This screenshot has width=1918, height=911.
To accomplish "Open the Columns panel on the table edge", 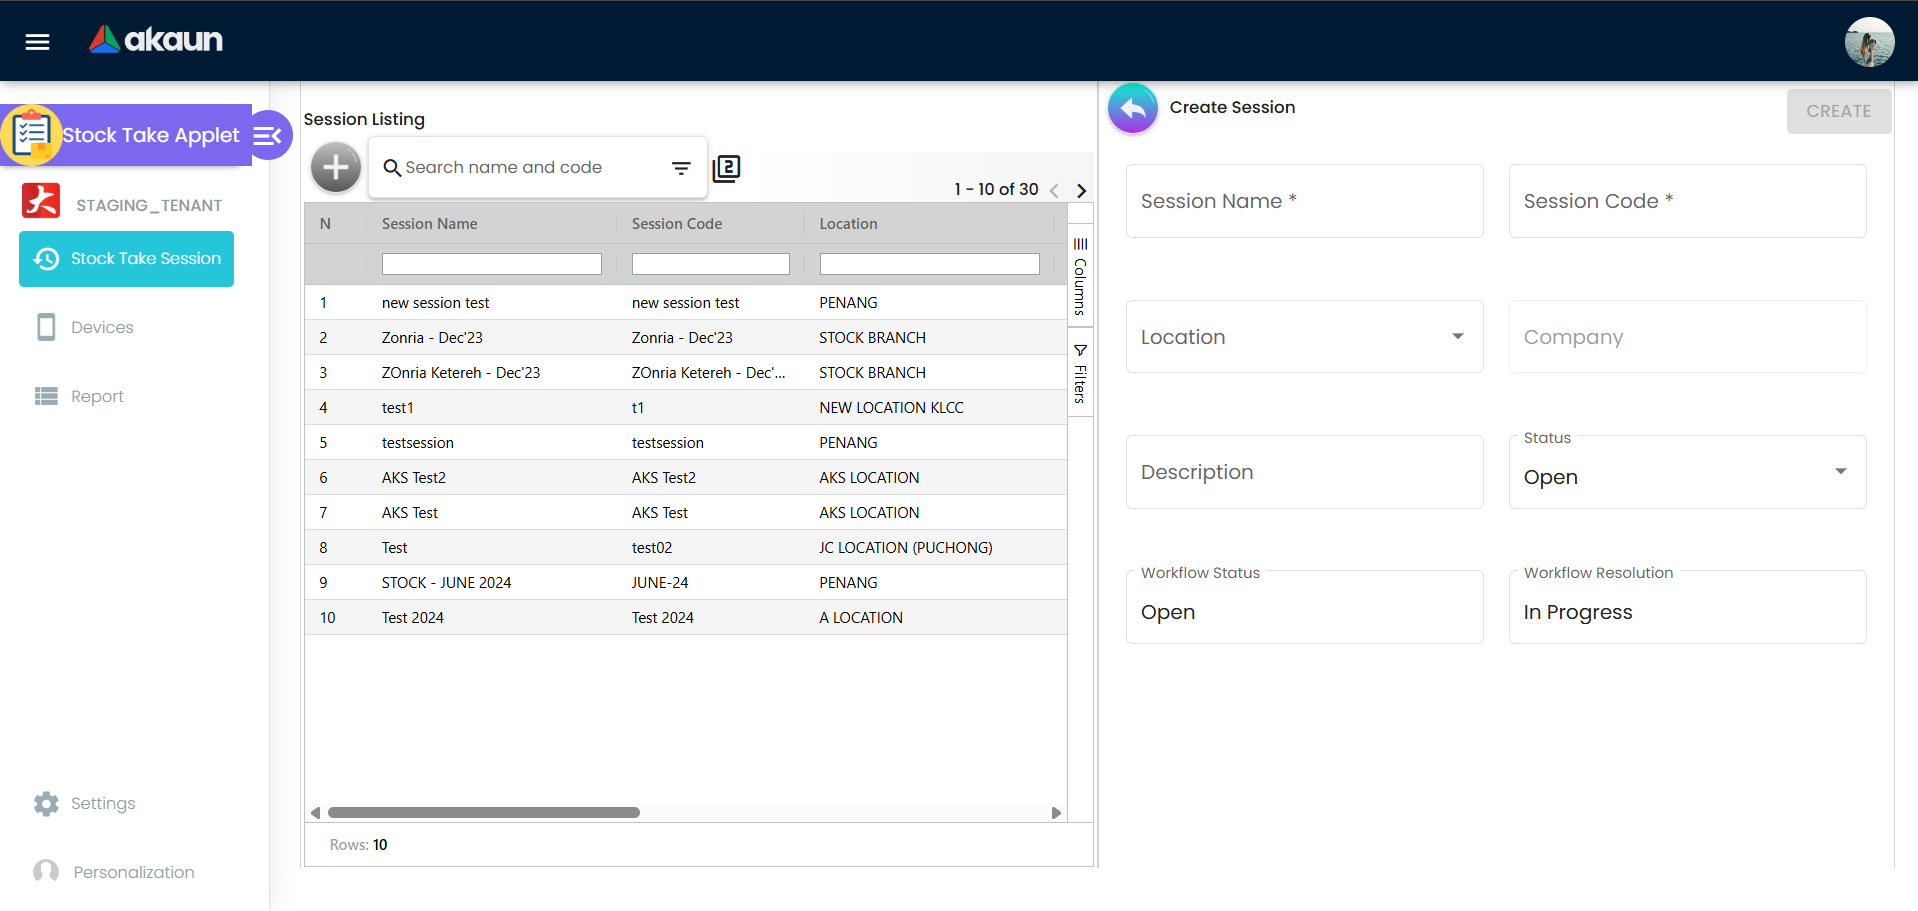I will [1079, 275].
